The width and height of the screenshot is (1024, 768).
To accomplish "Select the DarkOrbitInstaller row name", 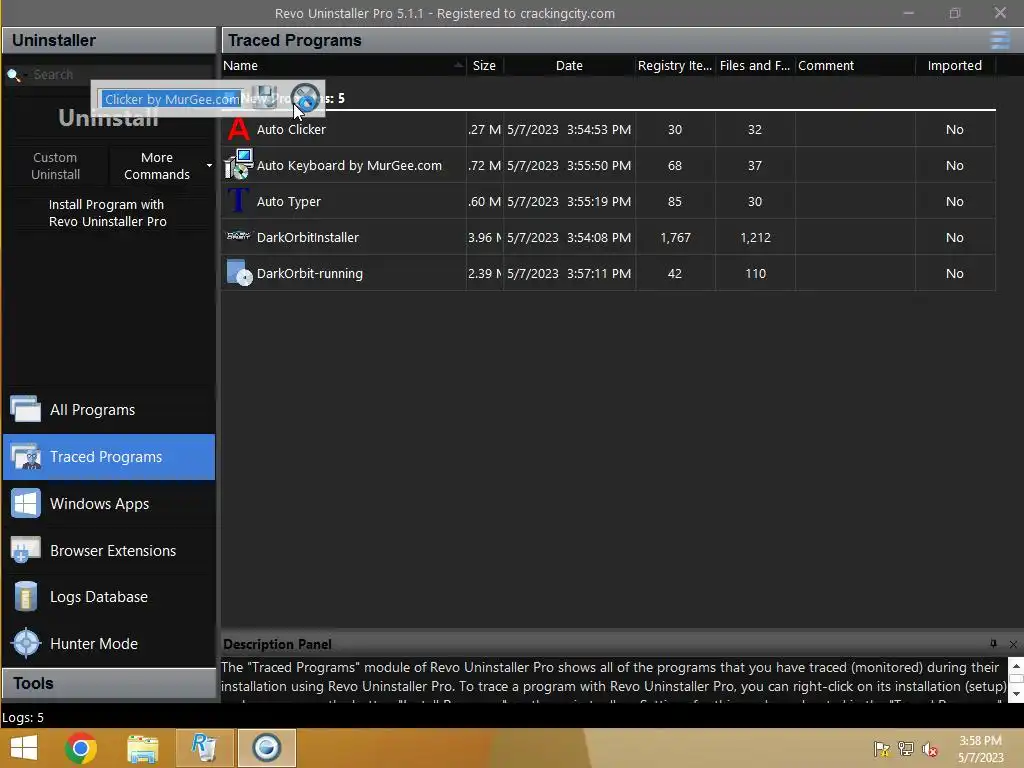I will (308, 237).
